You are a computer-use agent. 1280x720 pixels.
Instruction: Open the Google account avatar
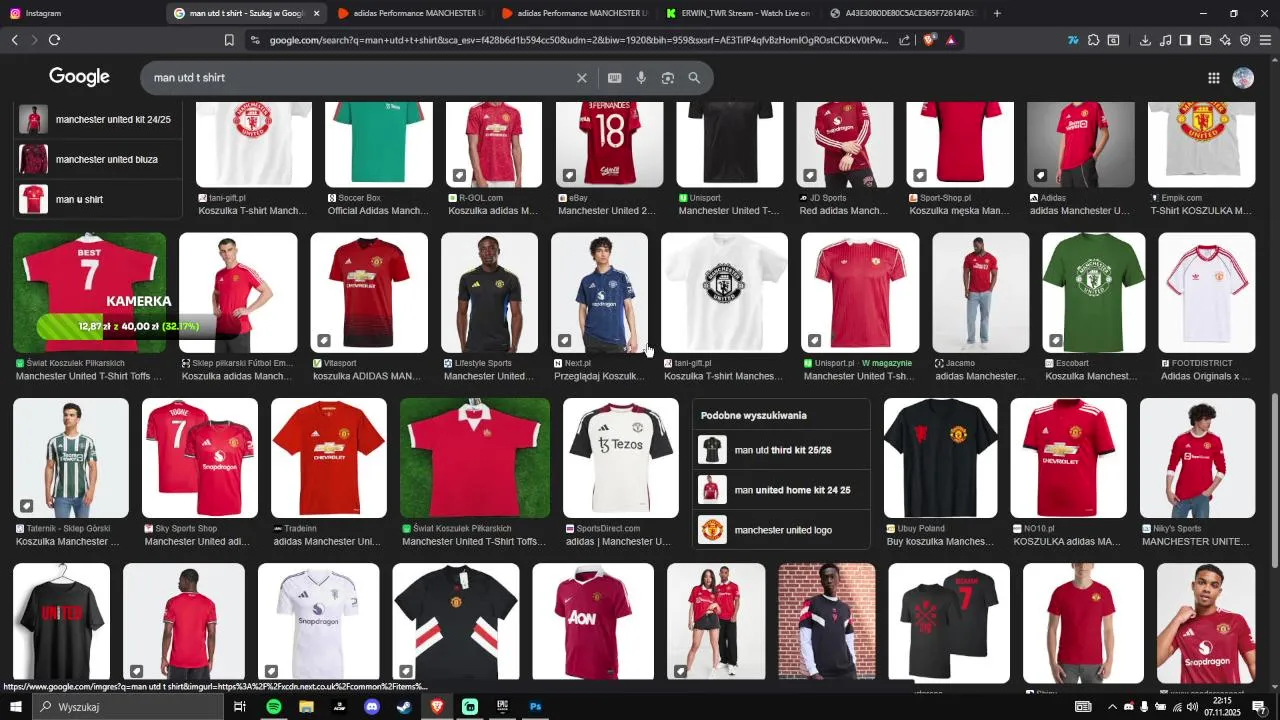[1244, 78]
